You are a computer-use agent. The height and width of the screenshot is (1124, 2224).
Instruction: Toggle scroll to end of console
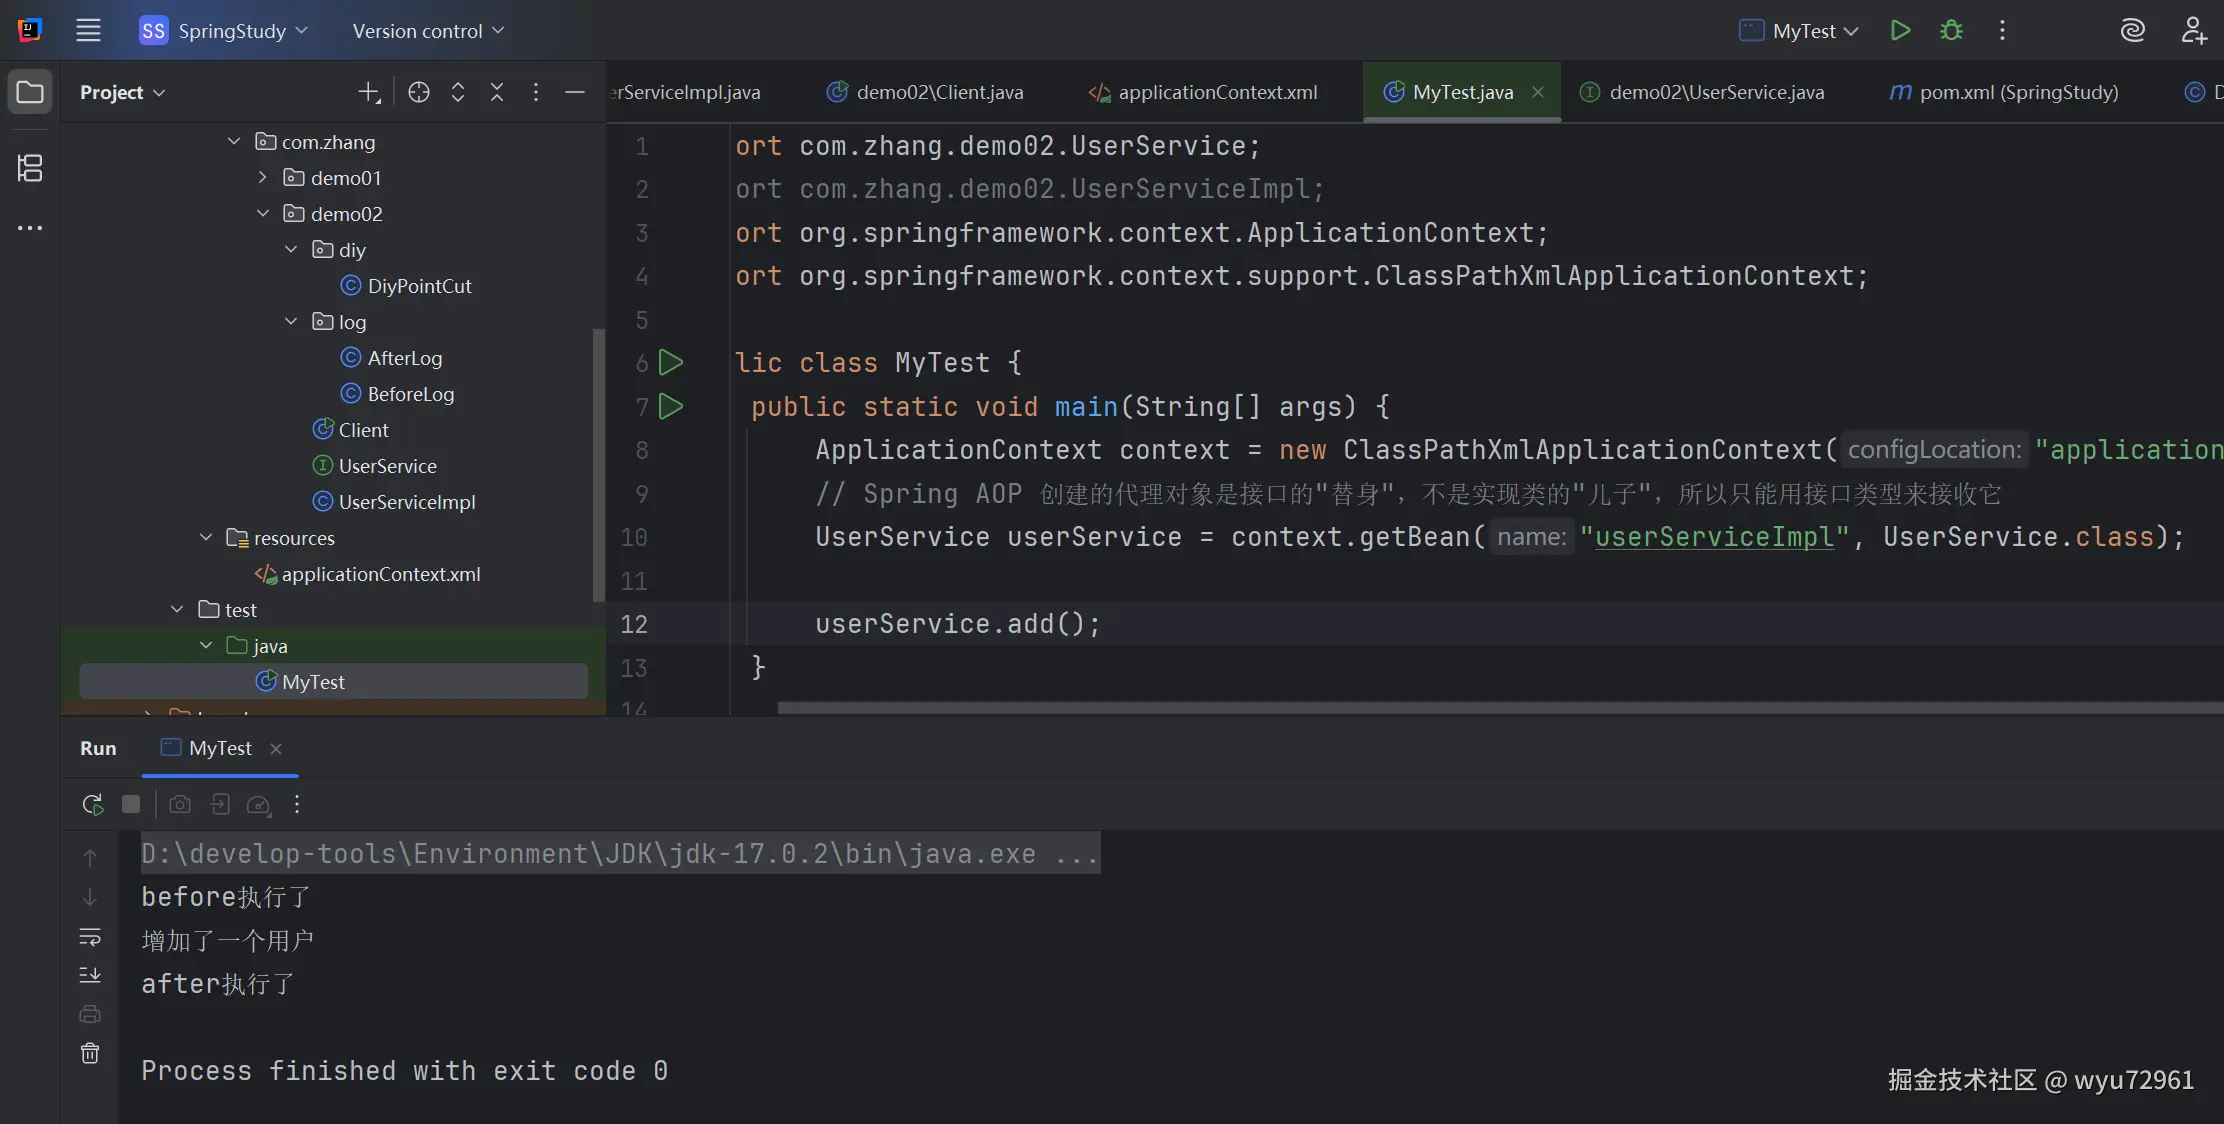[x=90, y=975]
